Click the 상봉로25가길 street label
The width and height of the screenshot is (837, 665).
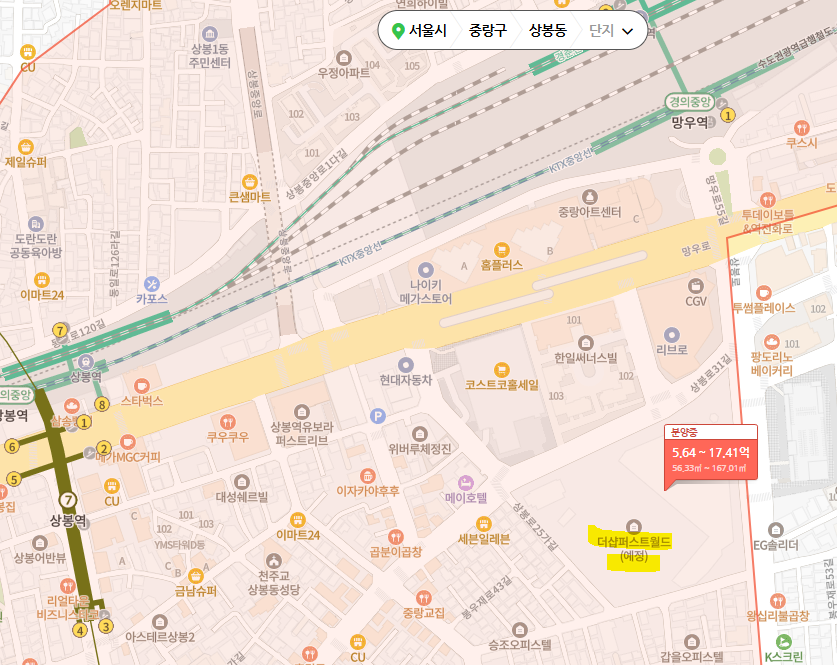tap(535, 526)
